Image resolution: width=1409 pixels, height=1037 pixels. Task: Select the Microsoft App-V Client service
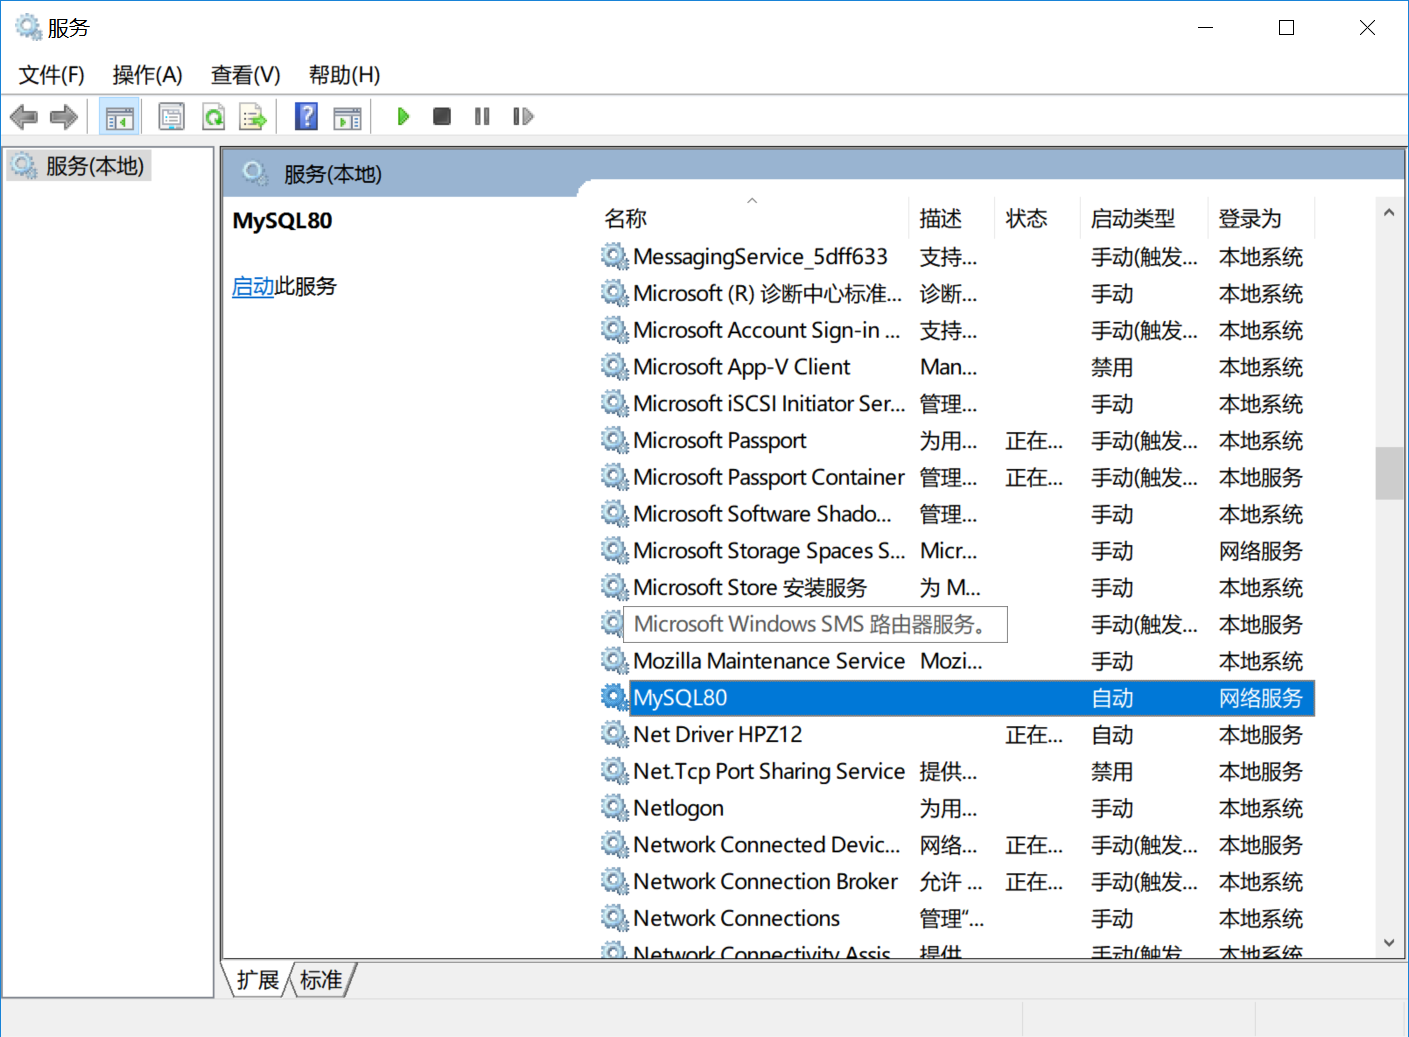741,368
